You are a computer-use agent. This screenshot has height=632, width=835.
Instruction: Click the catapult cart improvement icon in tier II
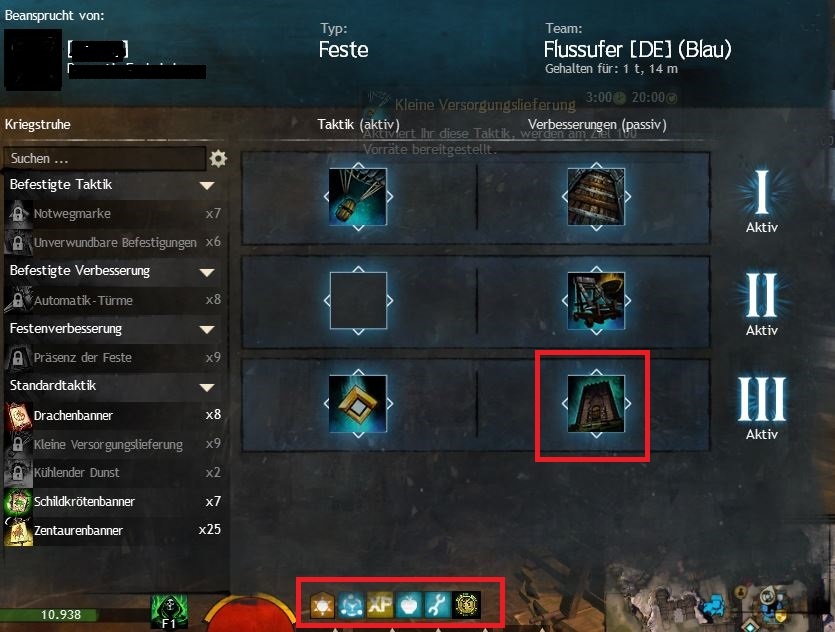tap(596, 300)
